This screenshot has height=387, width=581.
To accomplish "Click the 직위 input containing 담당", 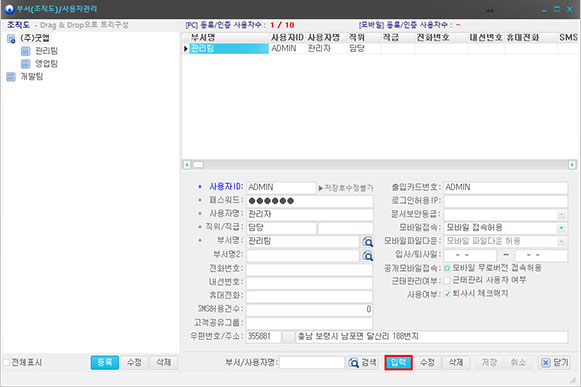I will coord(282,228).
